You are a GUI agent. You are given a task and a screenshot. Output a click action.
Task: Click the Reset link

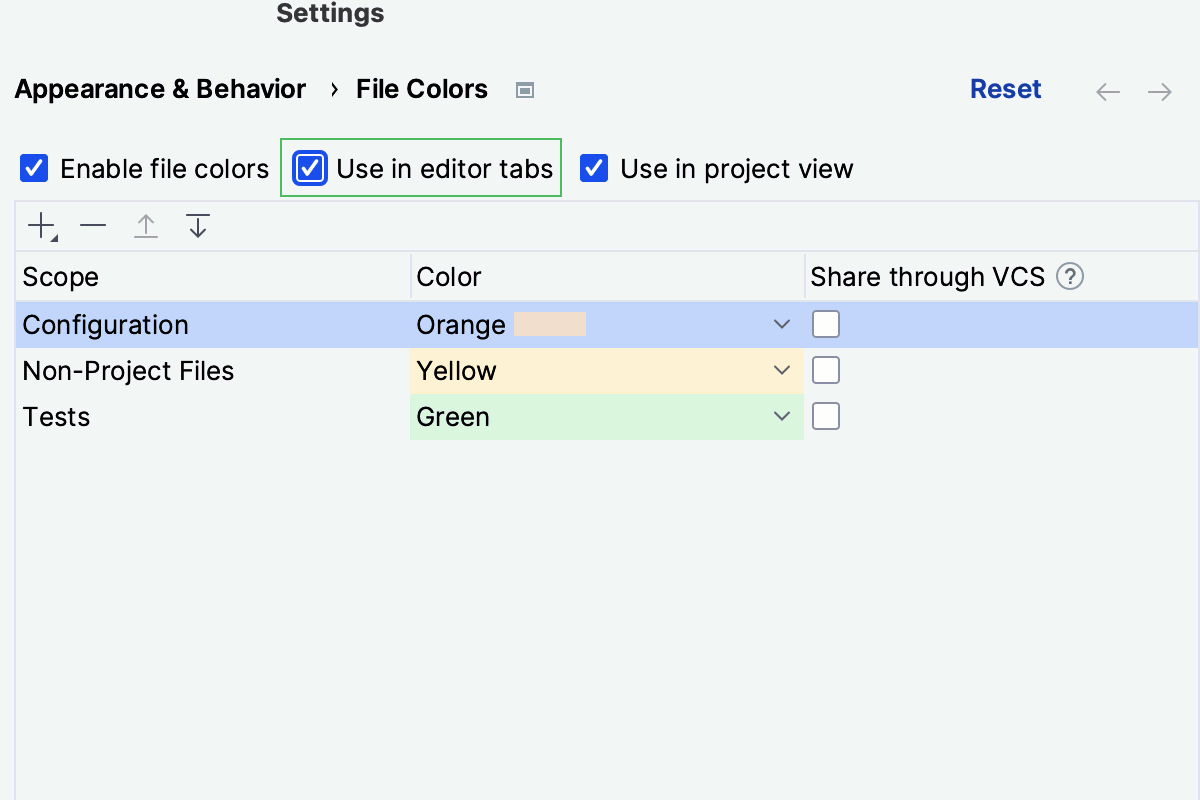[x=1006, y=89]
